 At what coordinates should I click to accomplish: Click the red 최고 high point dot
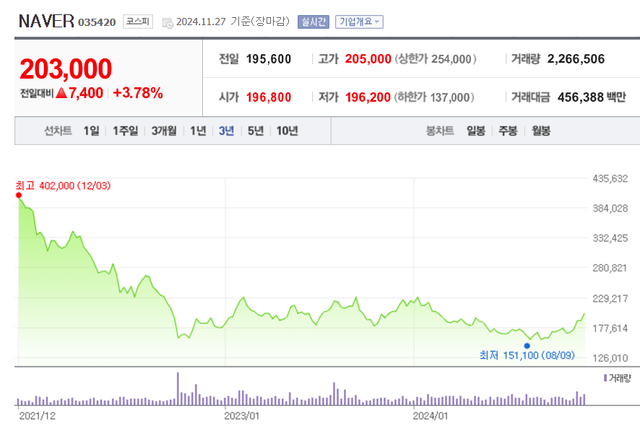click(x=19, y=196)
